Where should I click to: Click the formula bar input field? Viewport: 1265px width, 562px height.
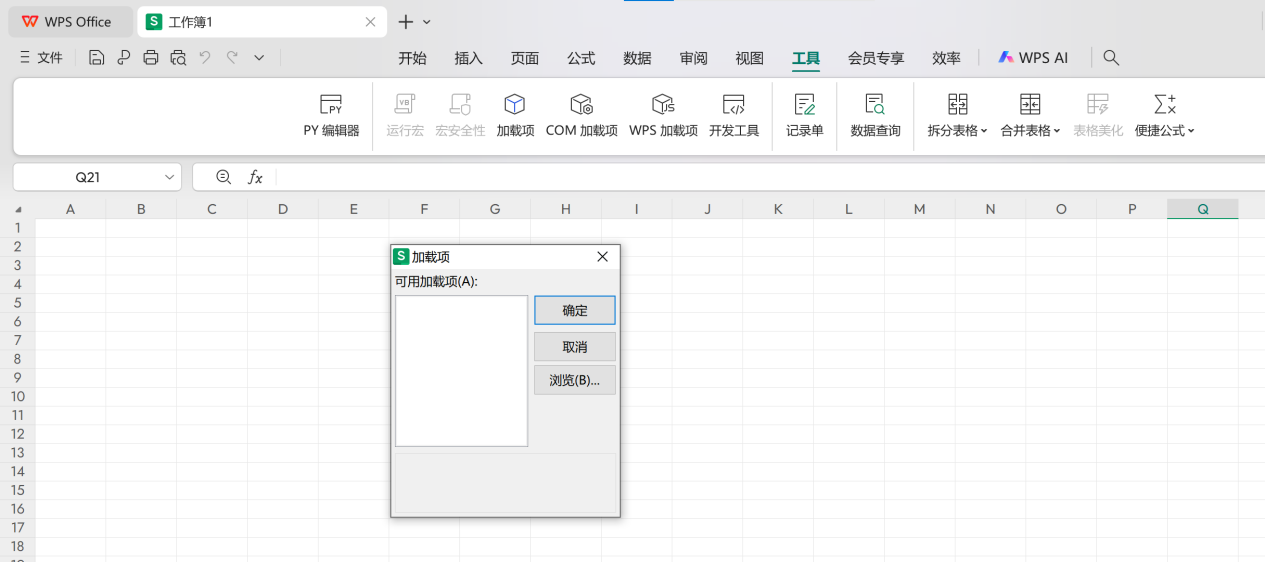pos(770,177)
